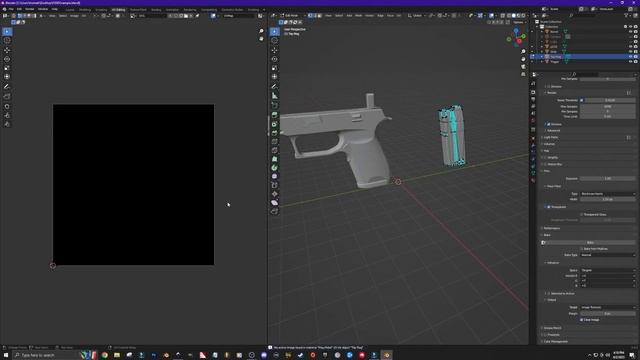The image size is (640, 360).
Task: Select the Loop Cut tool
Action: point(275,142)
